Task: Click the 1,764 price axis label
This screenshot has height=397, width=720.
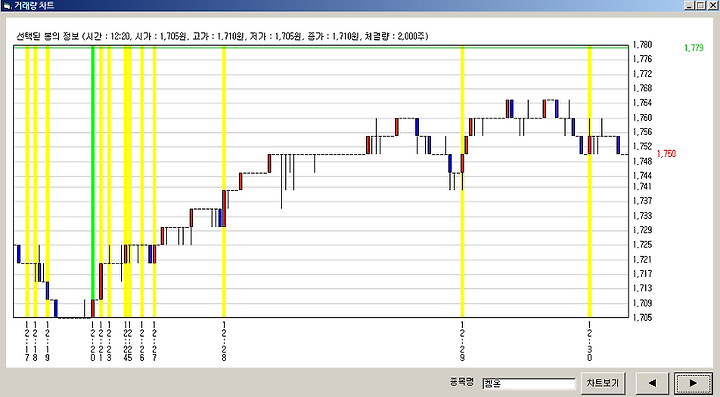Action: click(x=642, y=103)
